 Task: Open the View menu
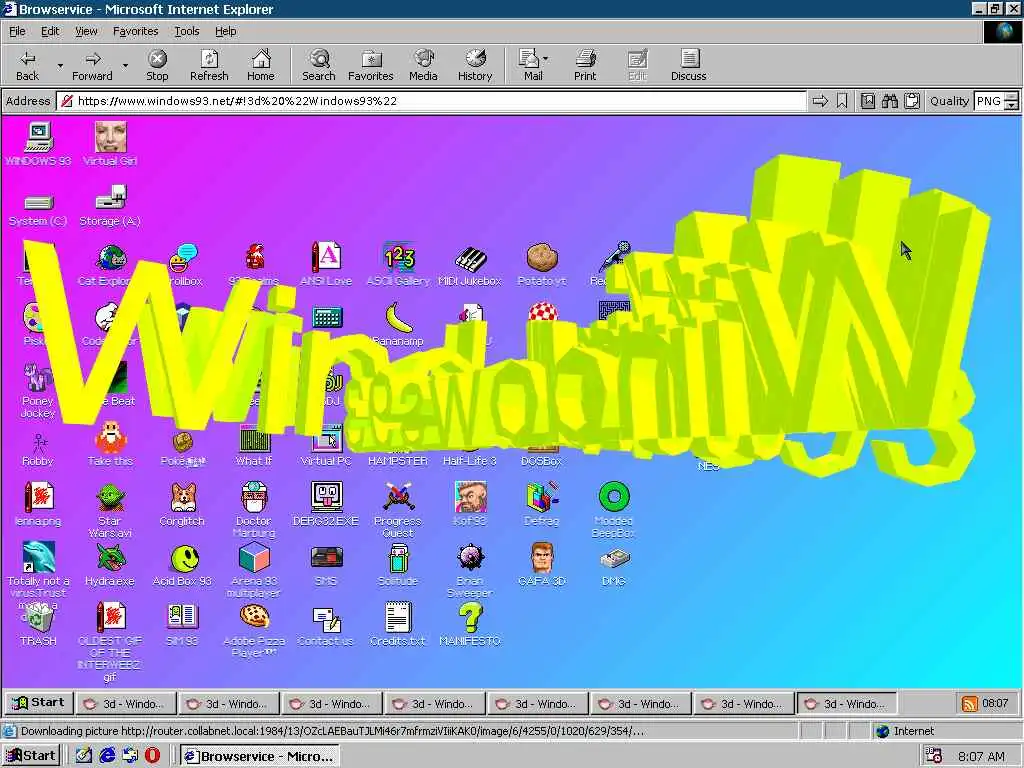pos(86,31)
